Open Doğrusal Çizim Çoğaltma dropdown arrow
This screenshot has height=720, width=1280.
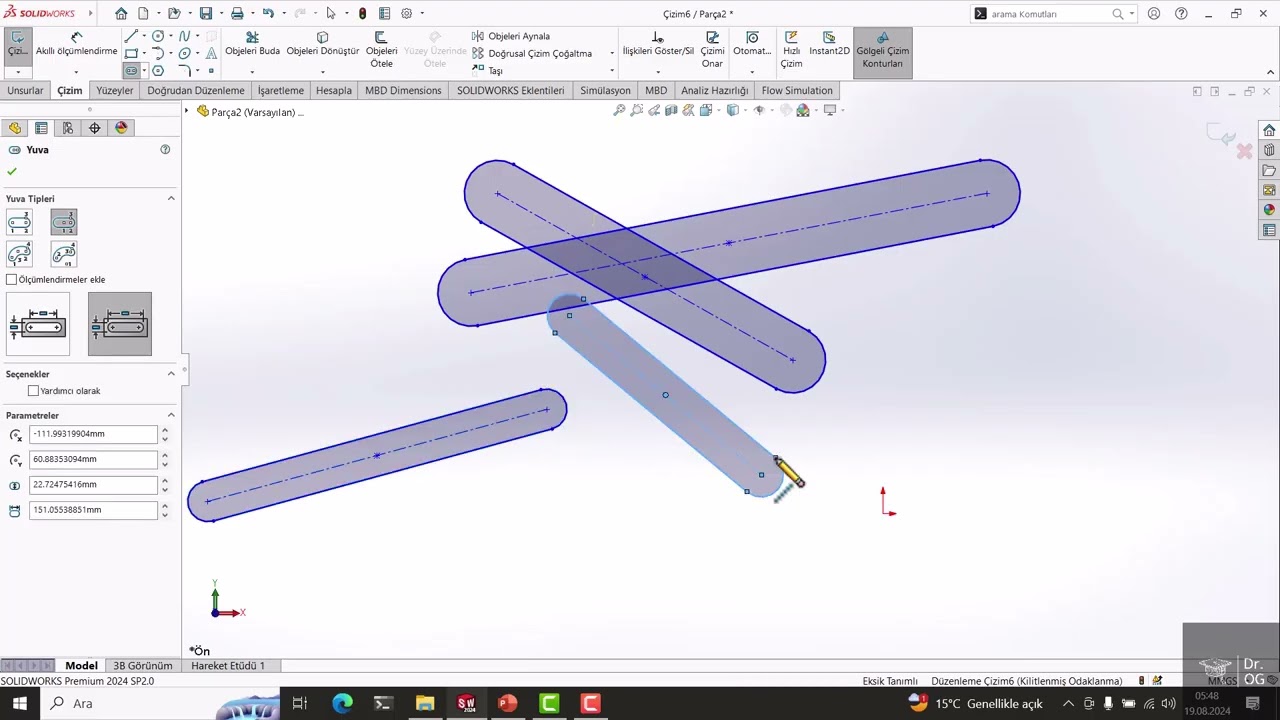click(612, 53)
